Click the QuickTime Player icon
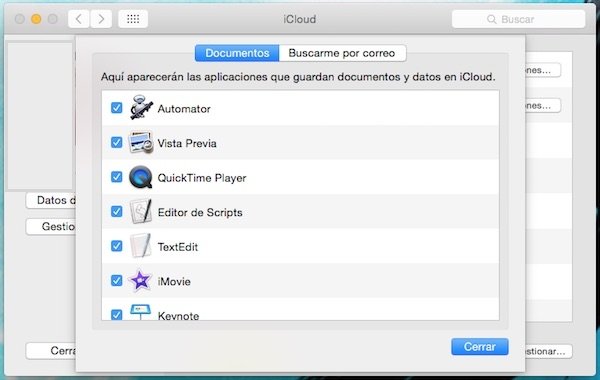This screenshot has height=380, width=600. tap(140, 177)
